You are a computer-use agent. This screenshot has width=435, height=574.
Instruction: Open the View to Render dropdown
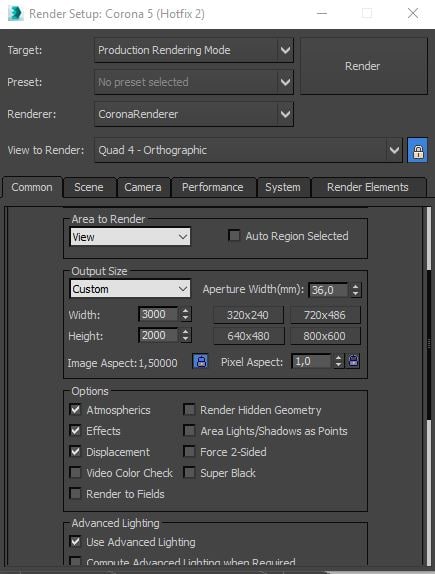tap(248, 150)
